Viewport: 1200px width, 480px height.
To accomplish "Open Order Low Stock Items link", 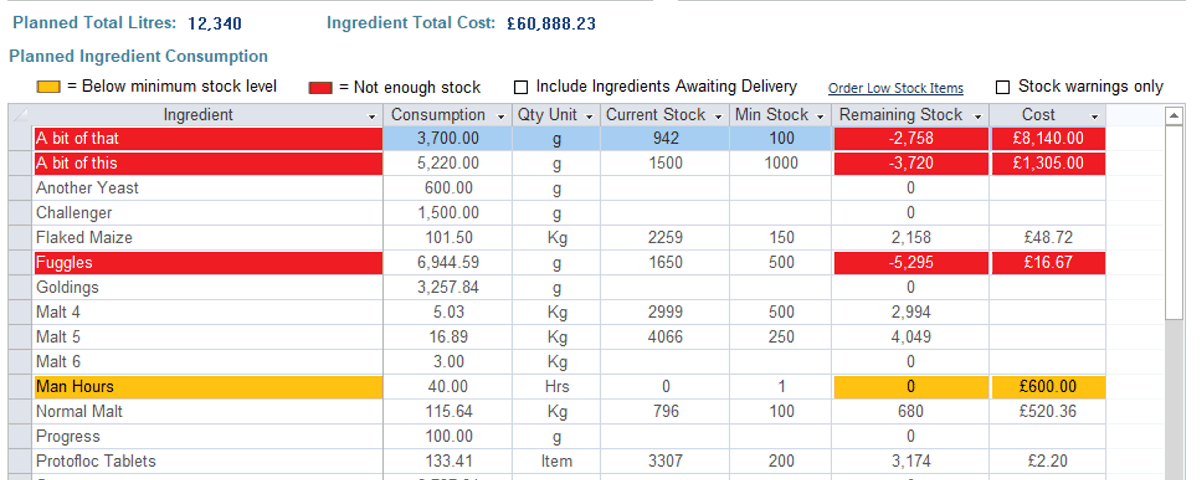I will tap(895, 88).
